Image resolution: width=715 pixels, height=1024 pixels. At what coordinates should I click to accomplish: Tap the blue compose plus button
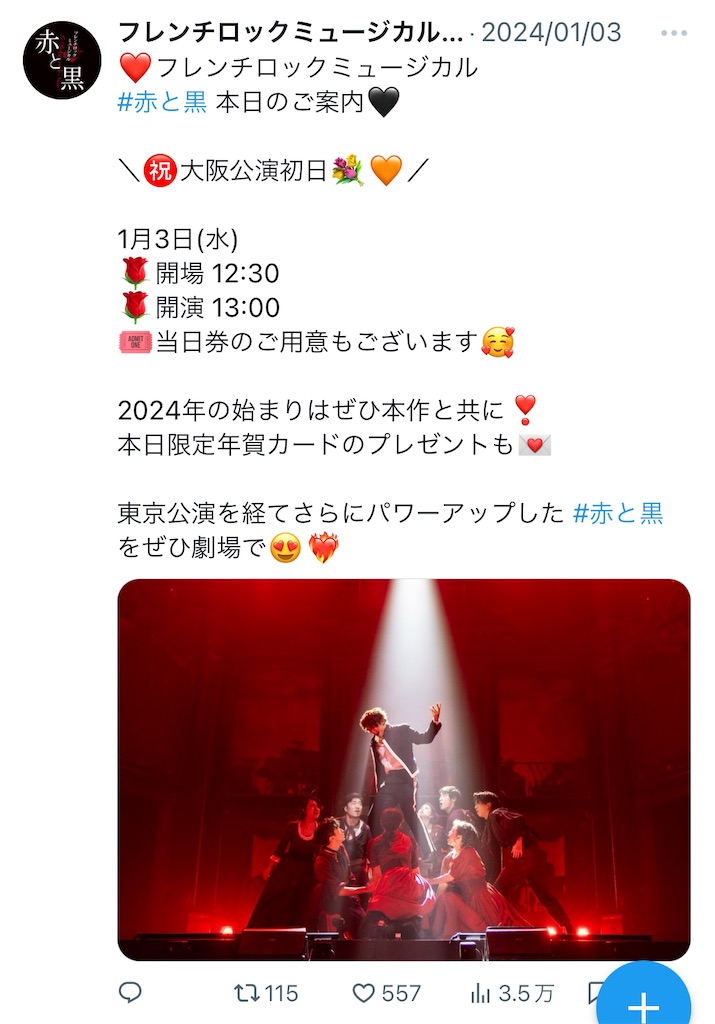(643, 999)
